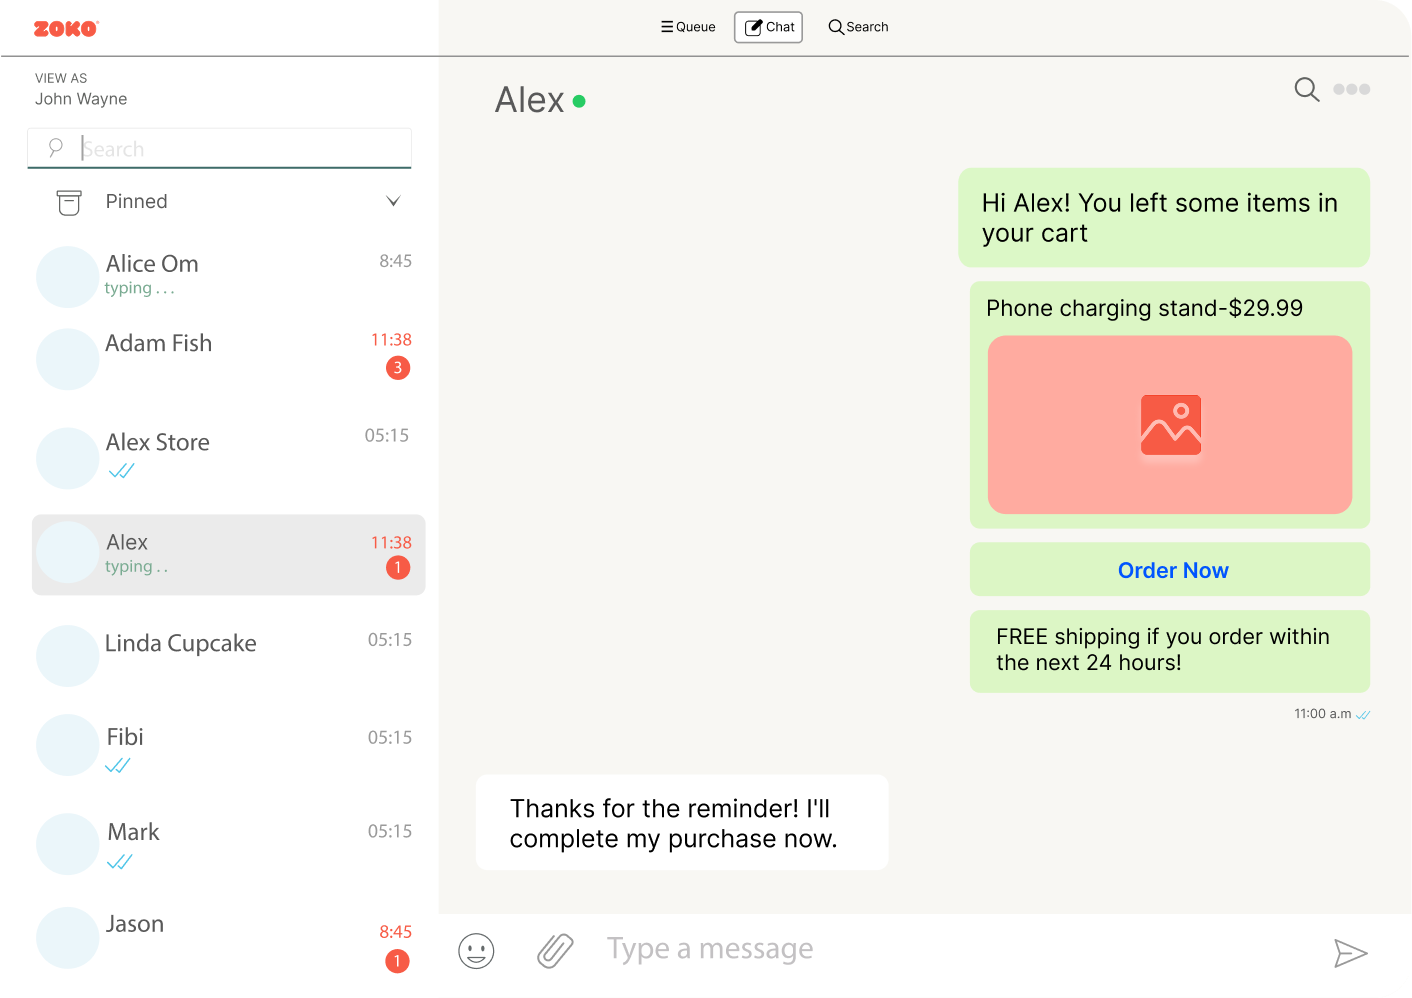Expand the Pinned section chevron
This screenshot has width=1412, height=998.
(393, 201)
